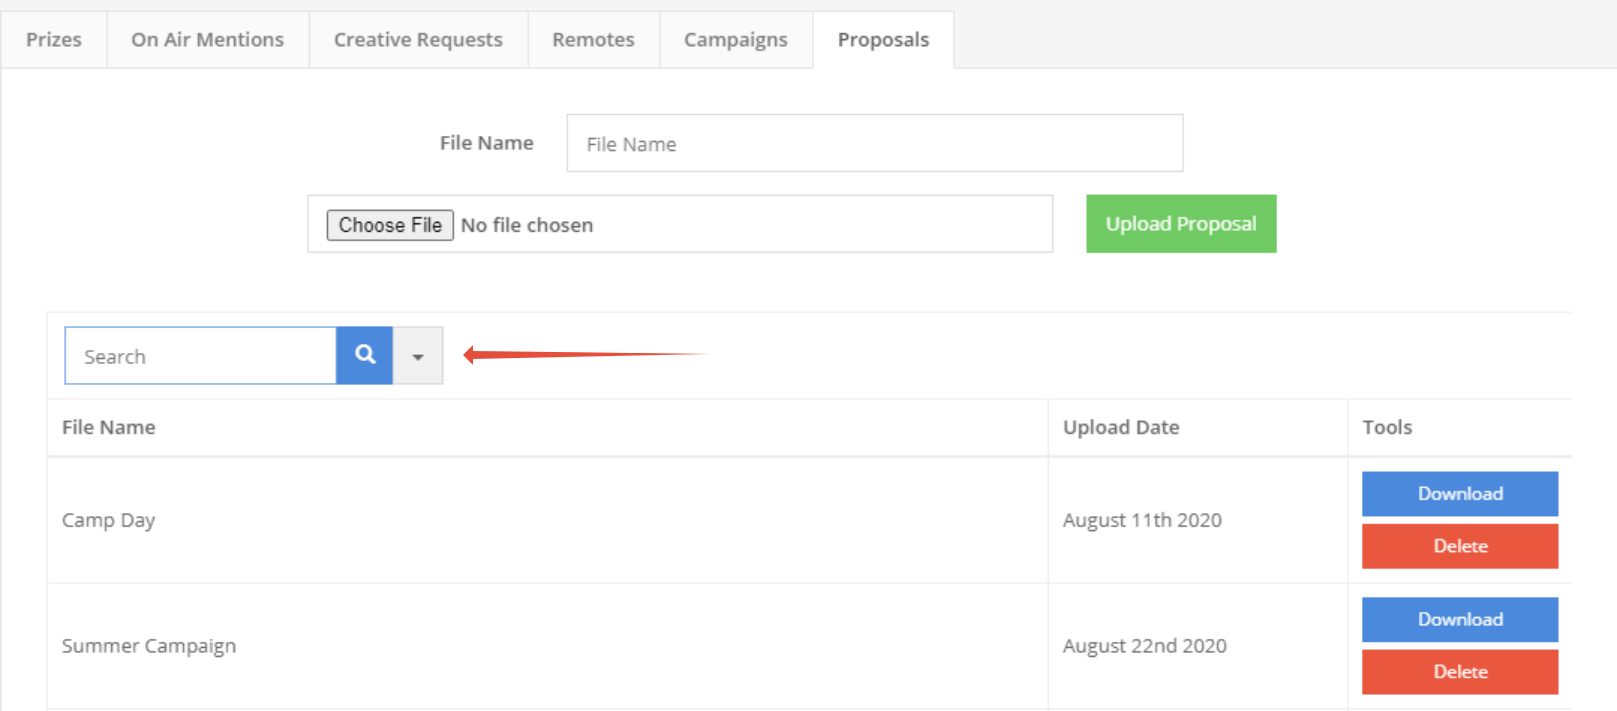1617x711 pixels.
Task: Download the Camp Day proposal
Action: point(1459,494)
